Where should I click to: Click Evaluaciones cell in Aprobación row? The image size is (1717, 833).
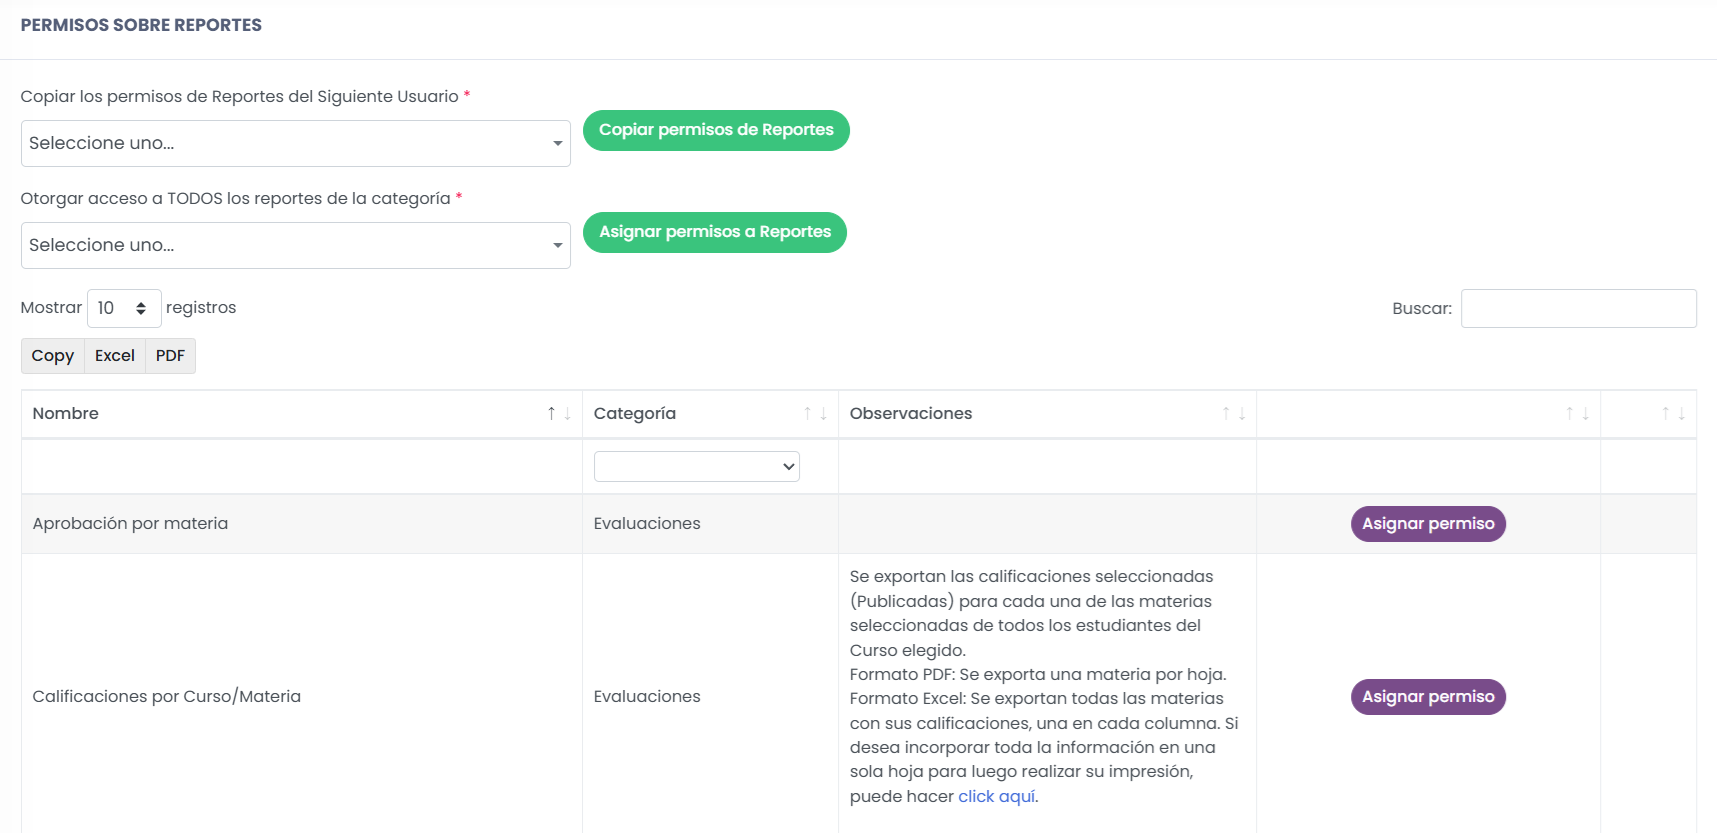(x=710, y=524)
